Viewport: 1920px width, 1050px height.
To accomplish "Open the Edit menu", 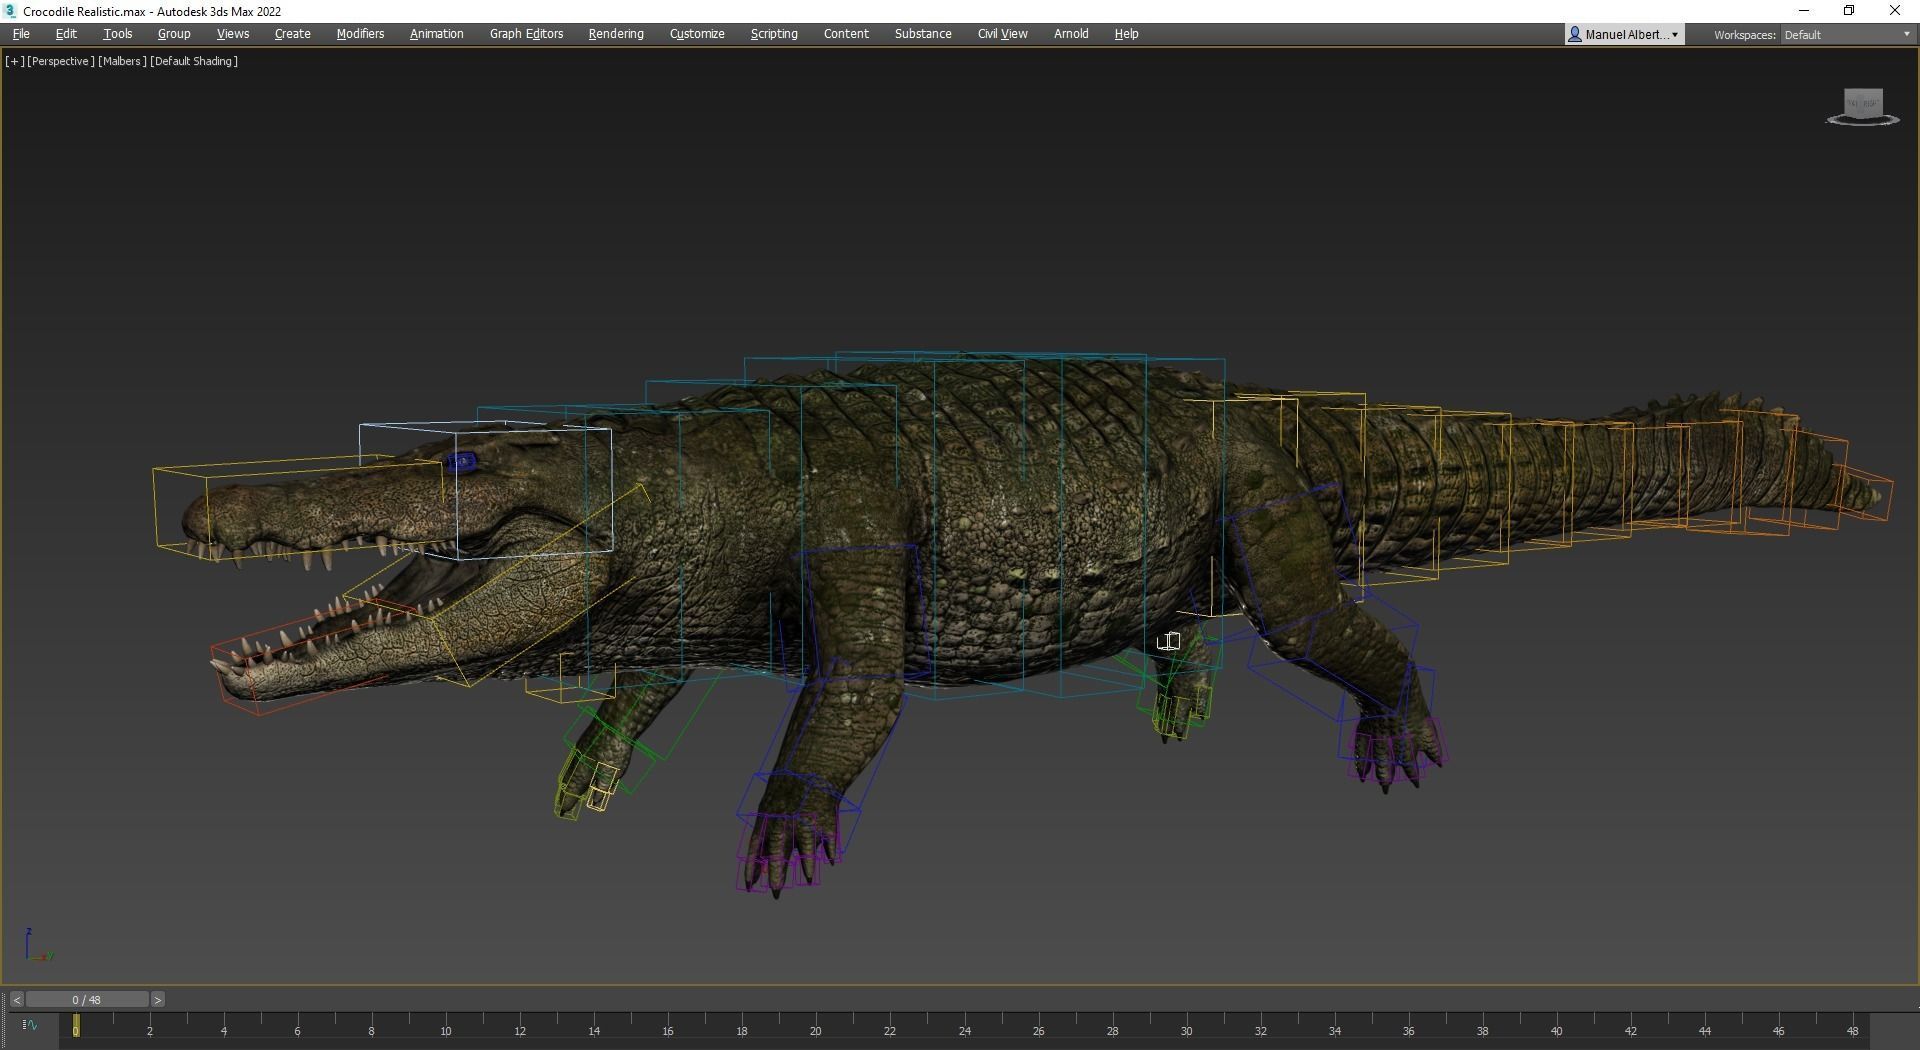I will coord(66,34).
